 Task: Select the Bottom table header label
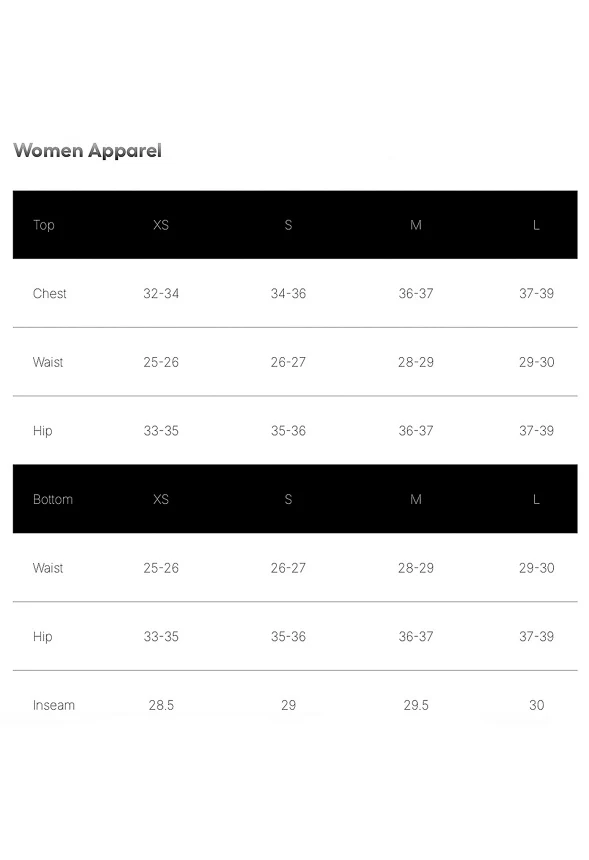pos(53,499)
